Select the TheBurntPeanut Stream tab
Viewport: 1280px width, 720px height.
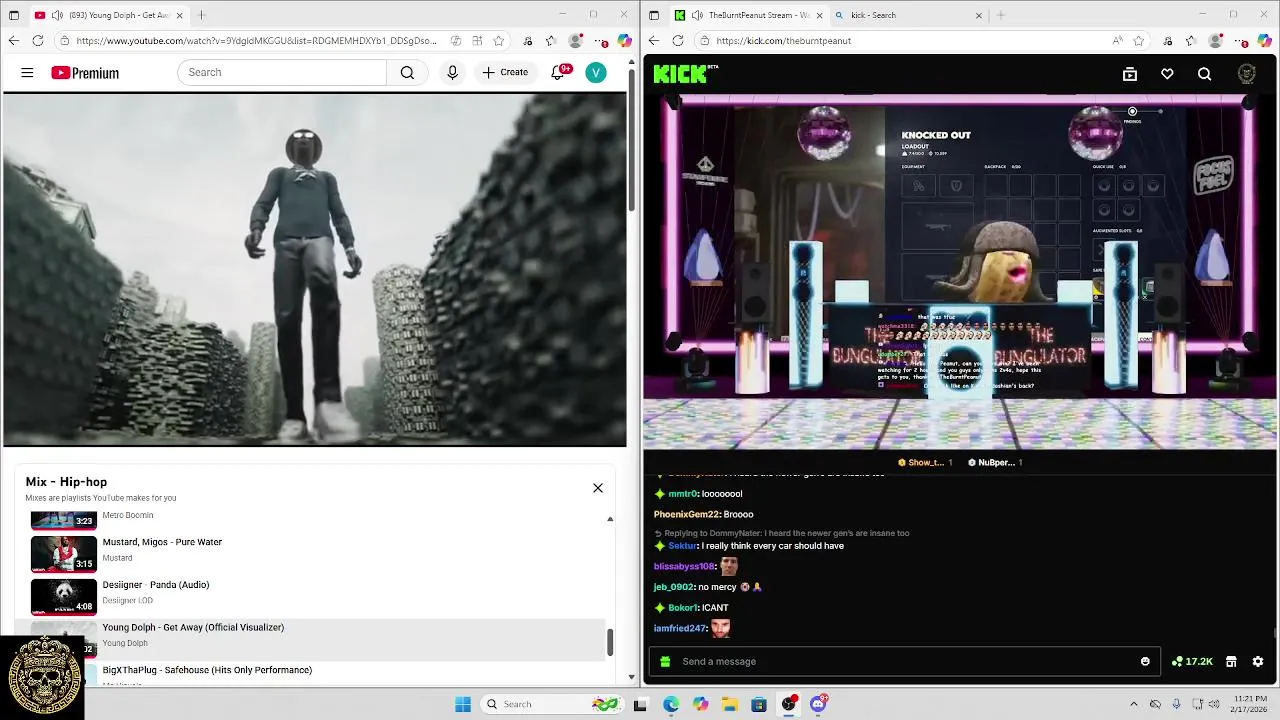(748, 15)
